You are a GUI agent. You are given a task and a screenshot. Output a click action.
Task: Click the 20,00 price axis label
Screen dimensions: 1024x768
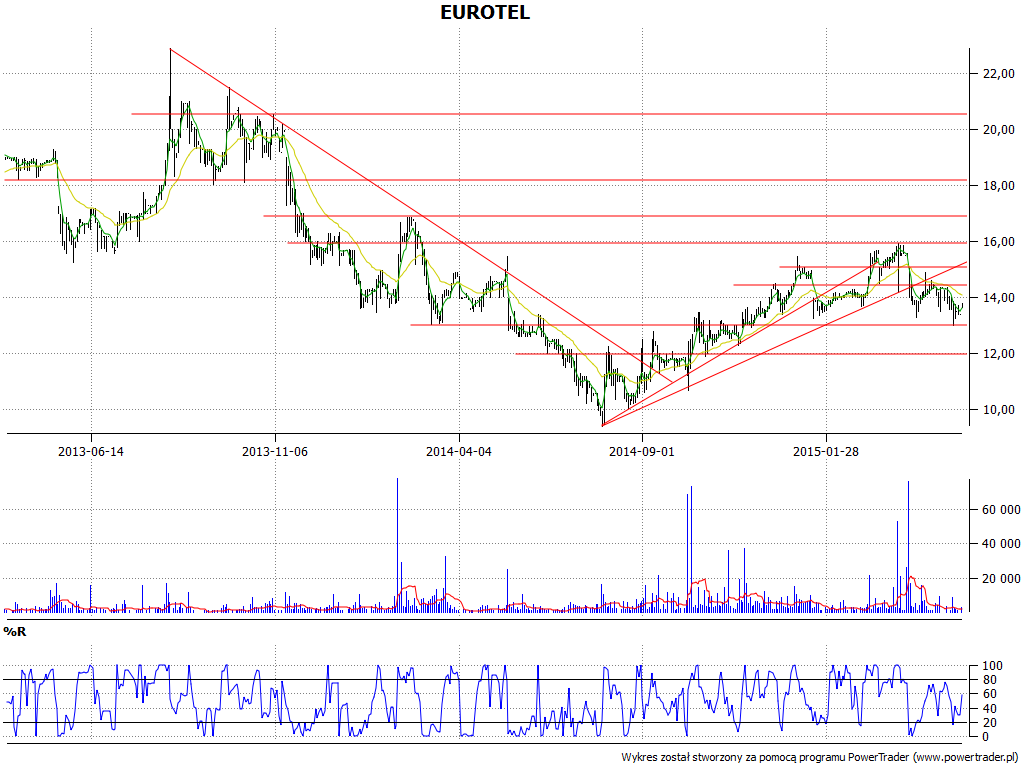[999, 129]
